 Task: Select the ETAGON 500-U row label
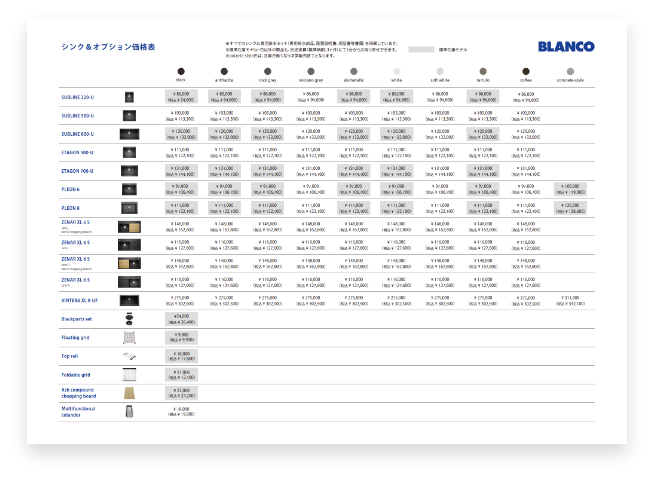(x=77, y=153)
